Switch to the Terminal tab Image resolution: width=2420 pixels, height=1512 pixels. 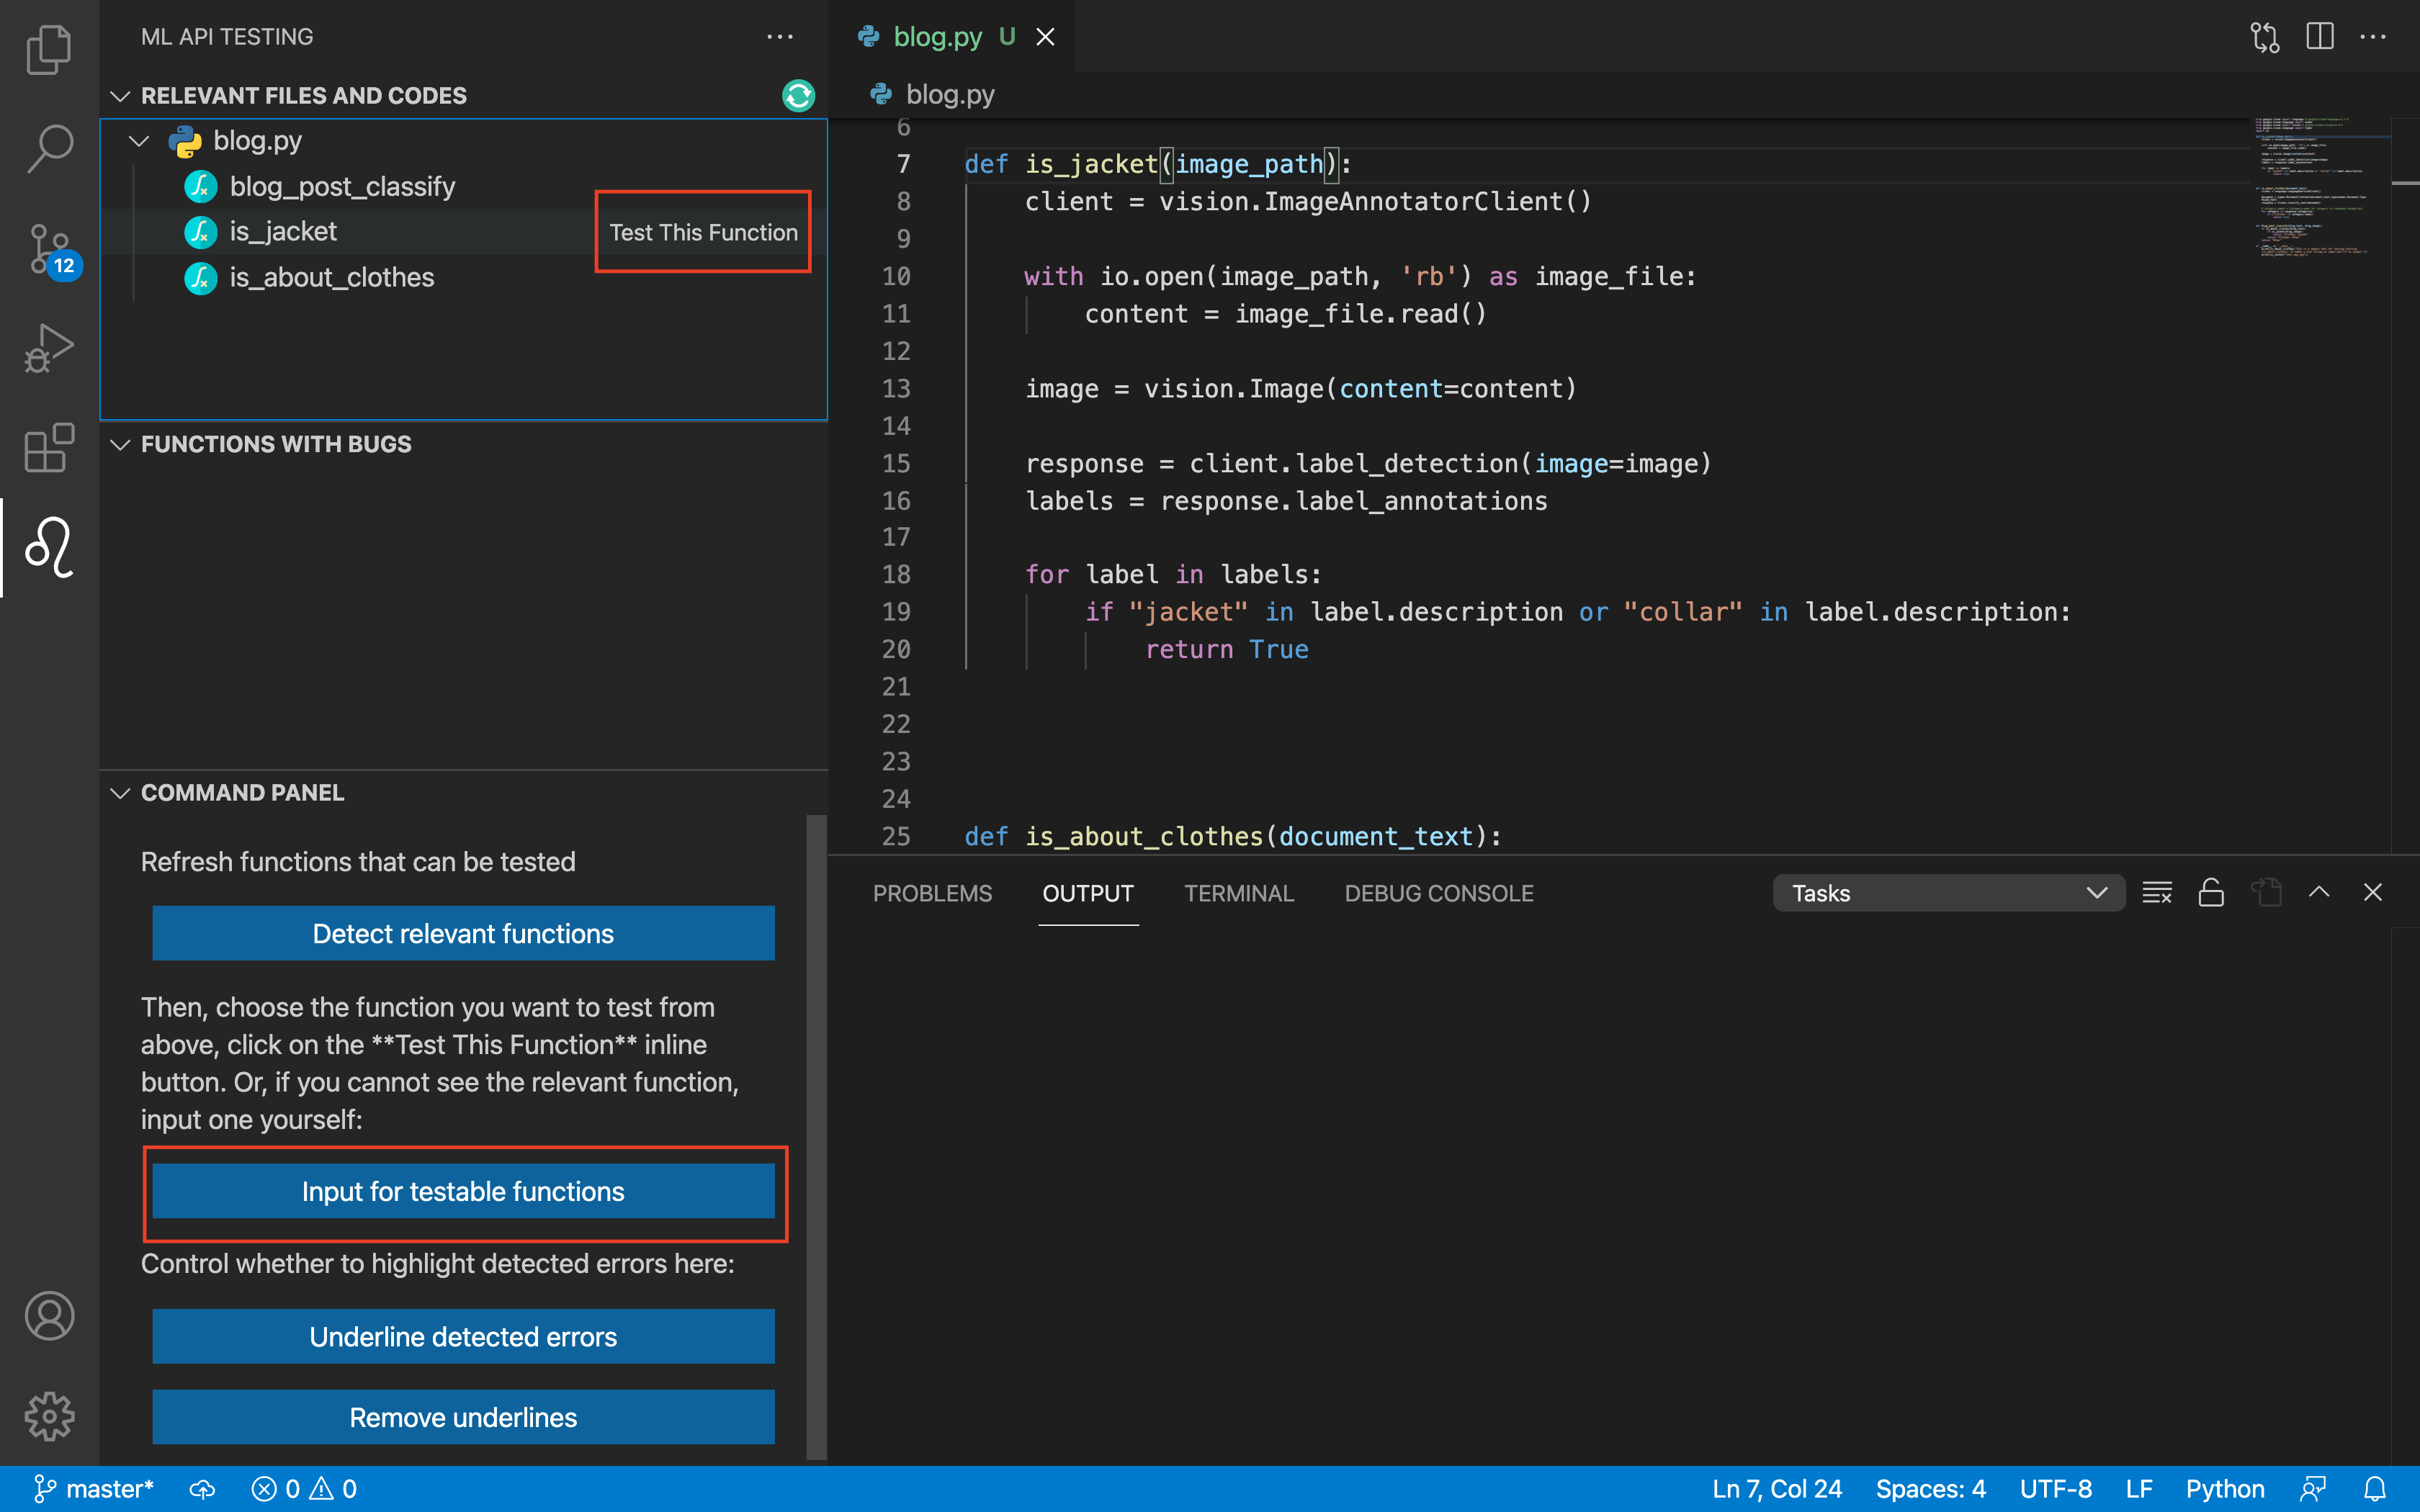[x=1238, y=893]
